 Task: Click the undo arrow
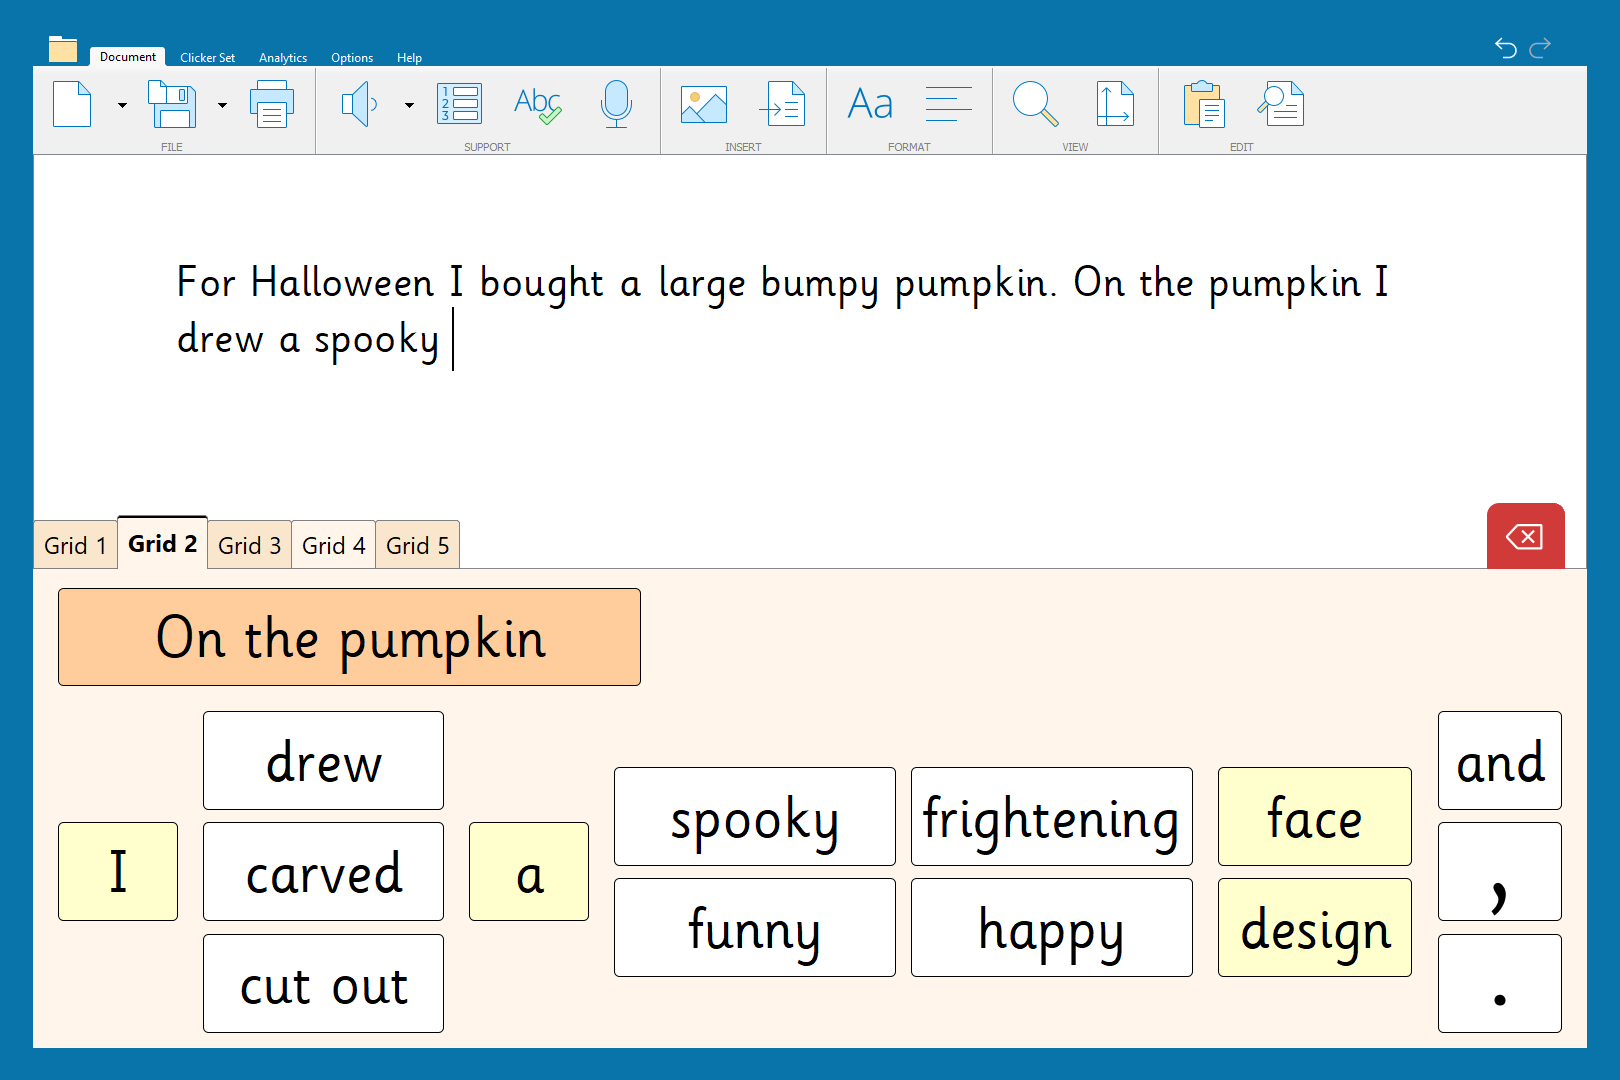click(x=1505, y=47)
